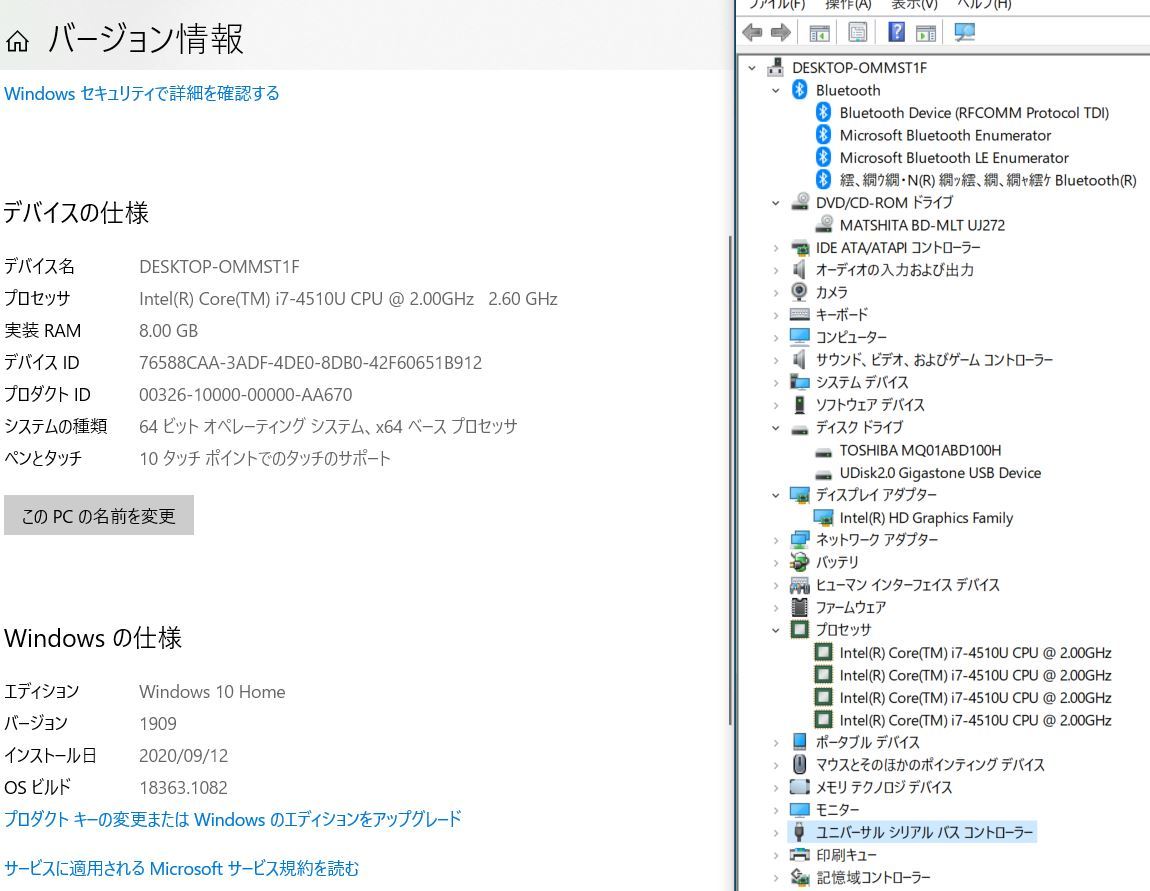Screen dimensions: 1150x891
Task: Select Bluetooth Device (RFCOMM Protocol TDI)
Action: click(974, 113)
